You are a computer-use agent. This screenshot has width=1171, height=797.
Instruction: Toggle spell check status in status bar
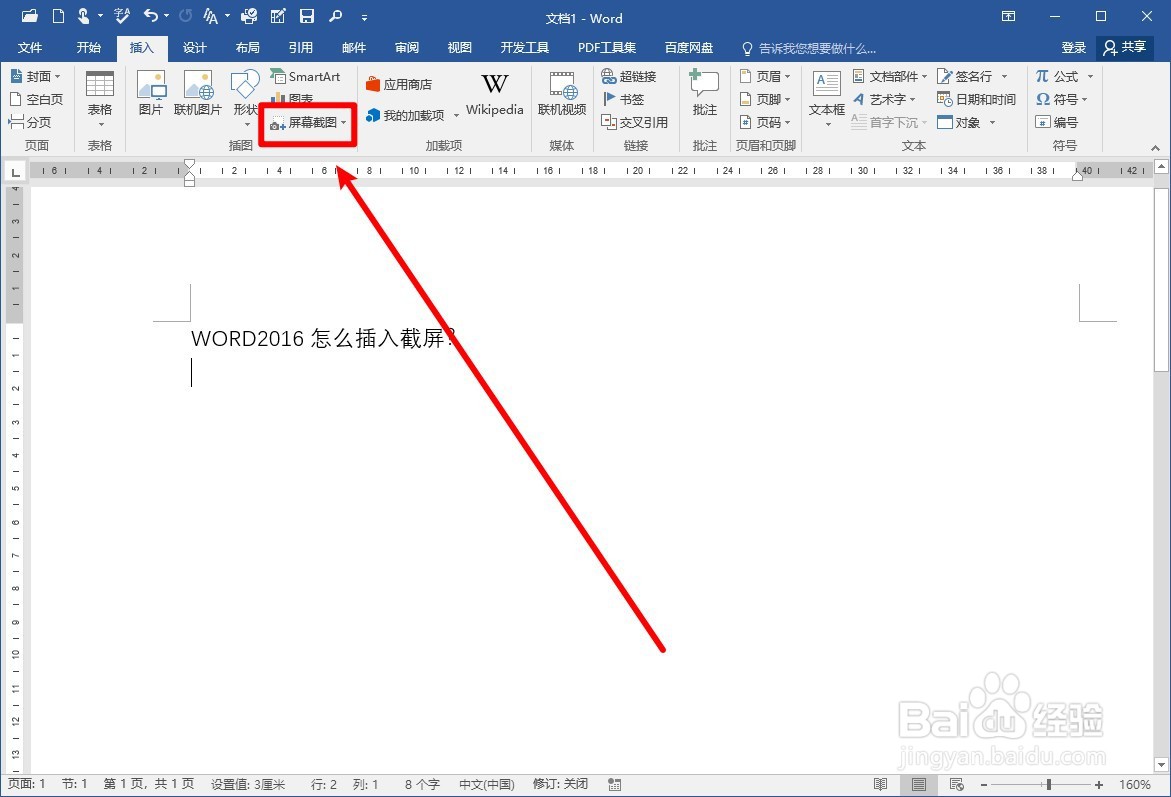[x=616, y=784]
